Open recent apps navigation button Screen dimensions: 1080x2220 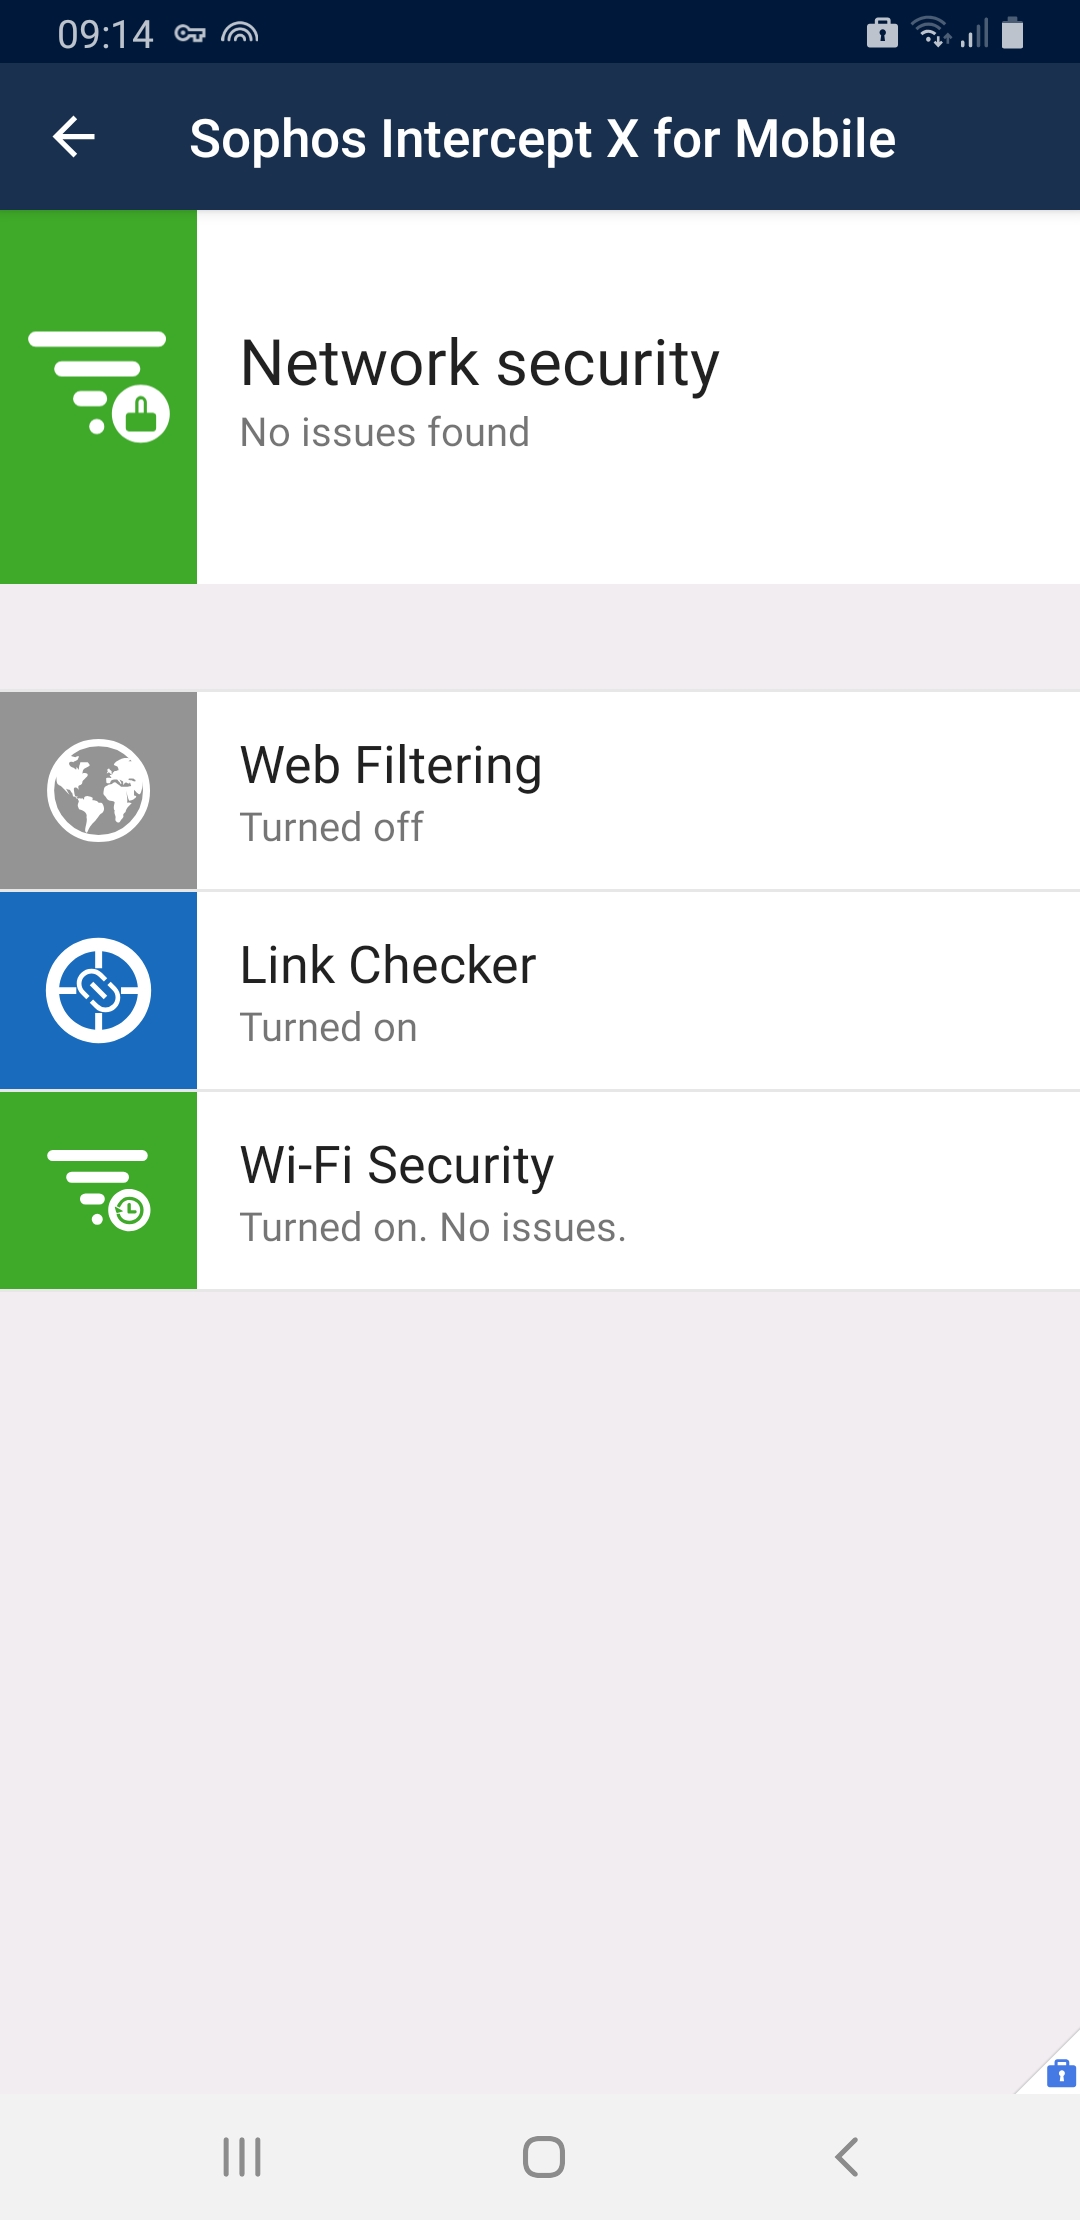[x=242, y=2157]
